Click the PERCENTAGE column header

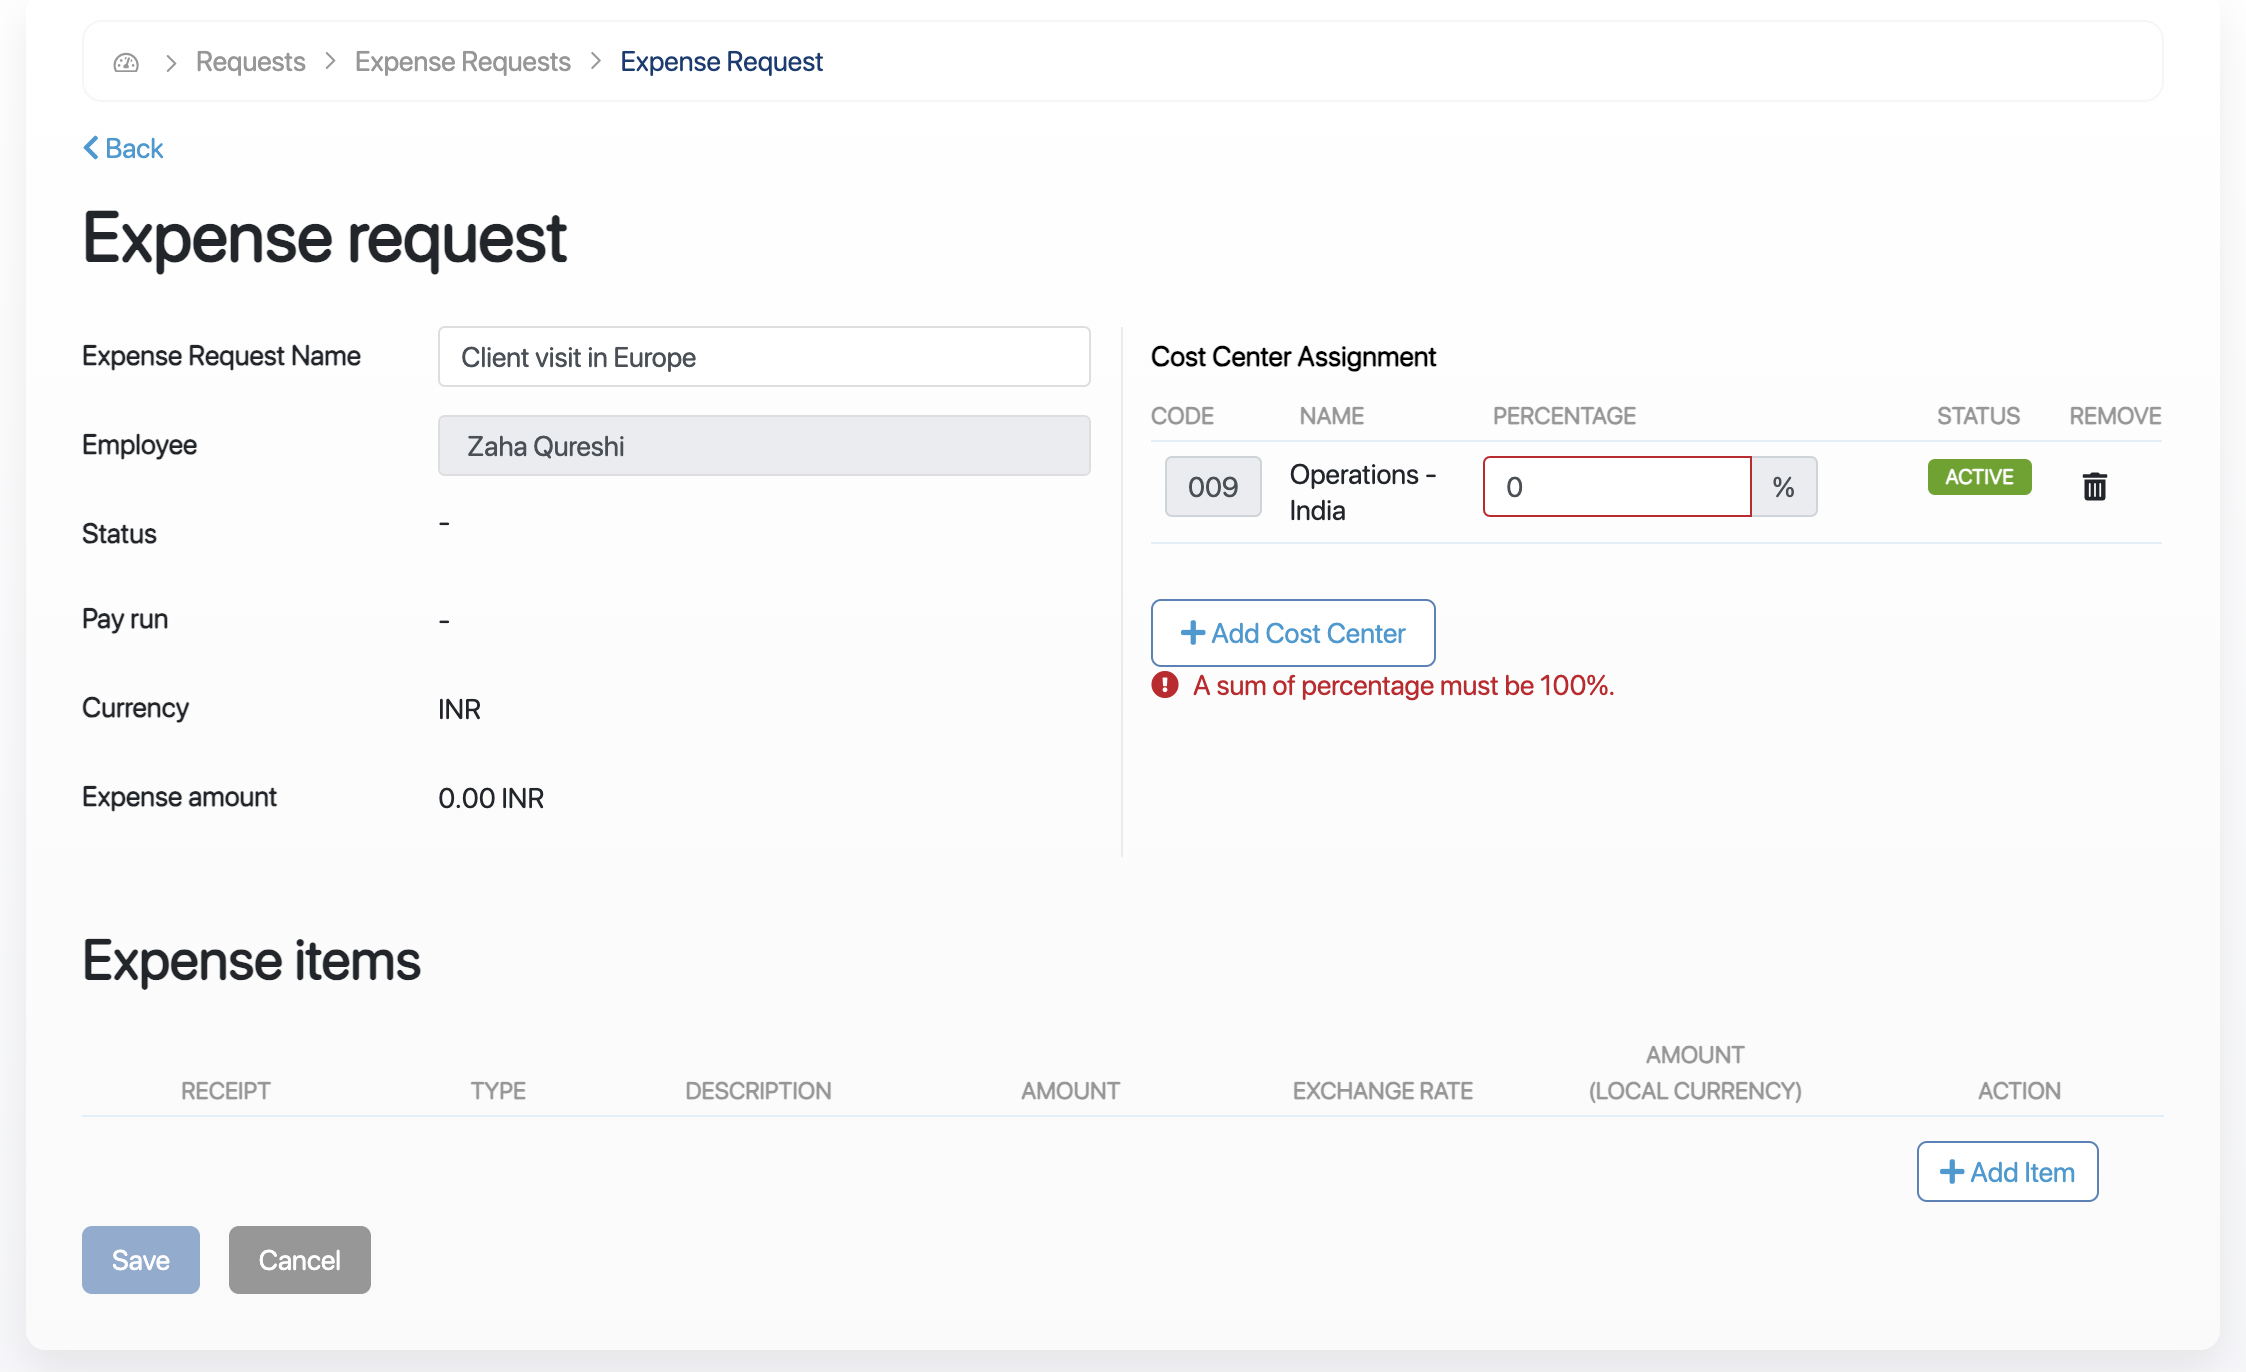tap(1564, 416)
